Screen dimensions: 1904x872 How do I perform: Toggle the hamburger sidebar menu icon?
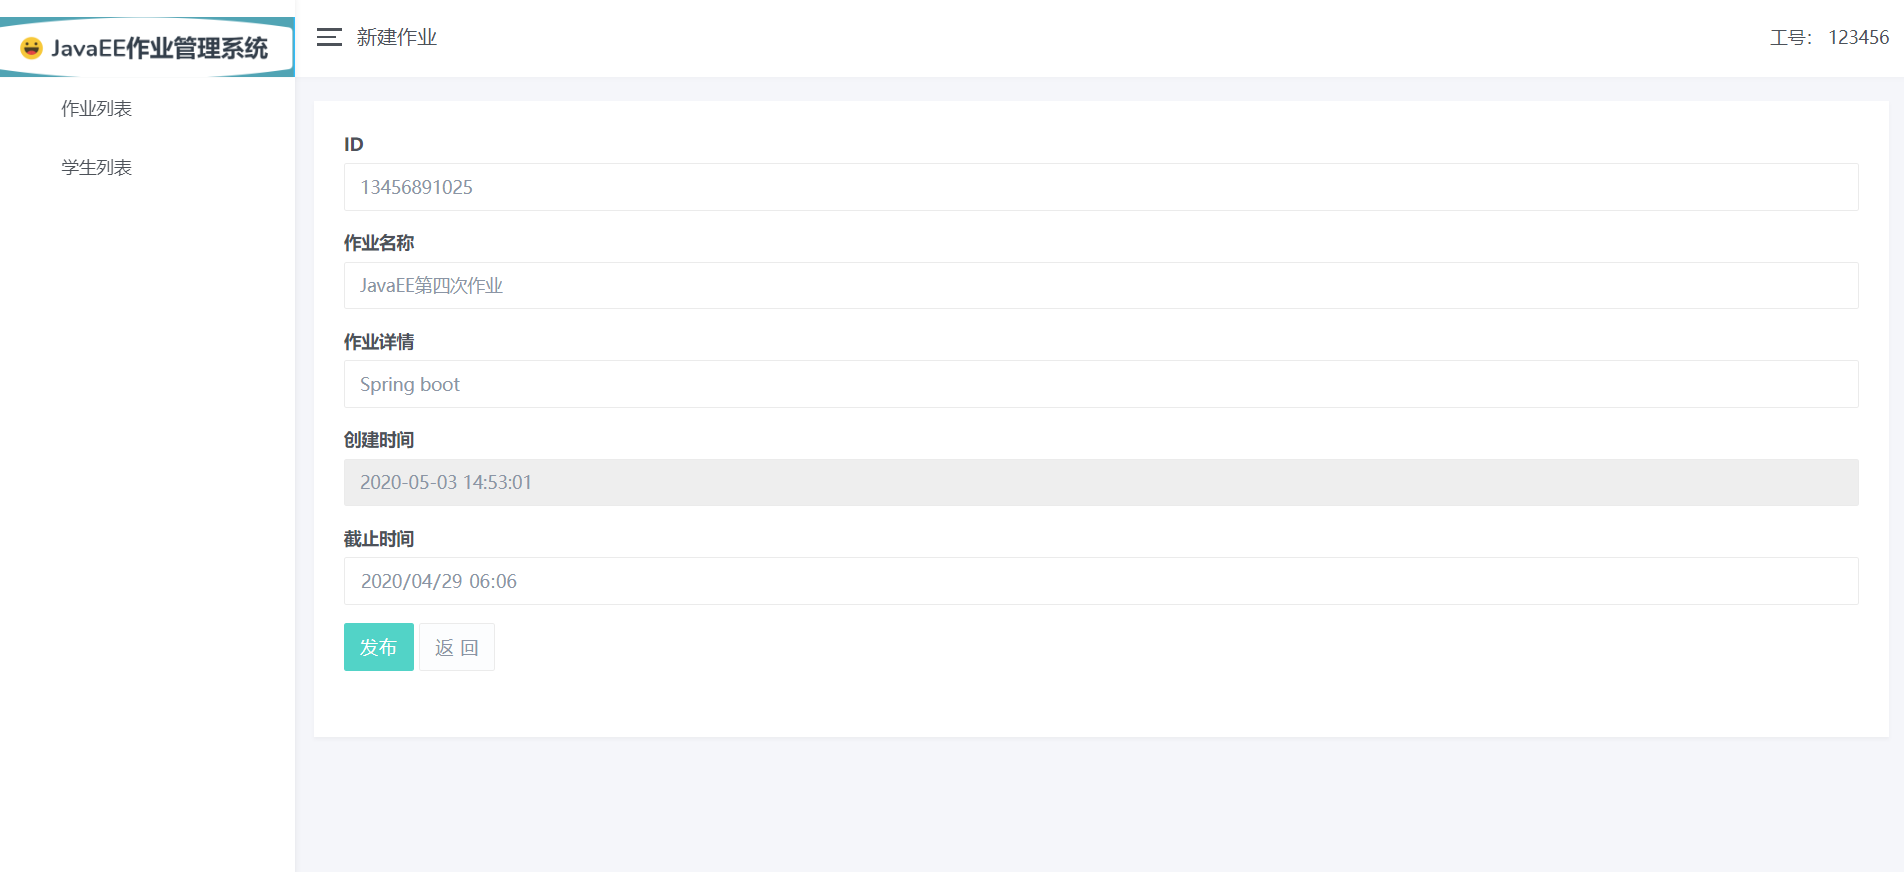[329, 37]
